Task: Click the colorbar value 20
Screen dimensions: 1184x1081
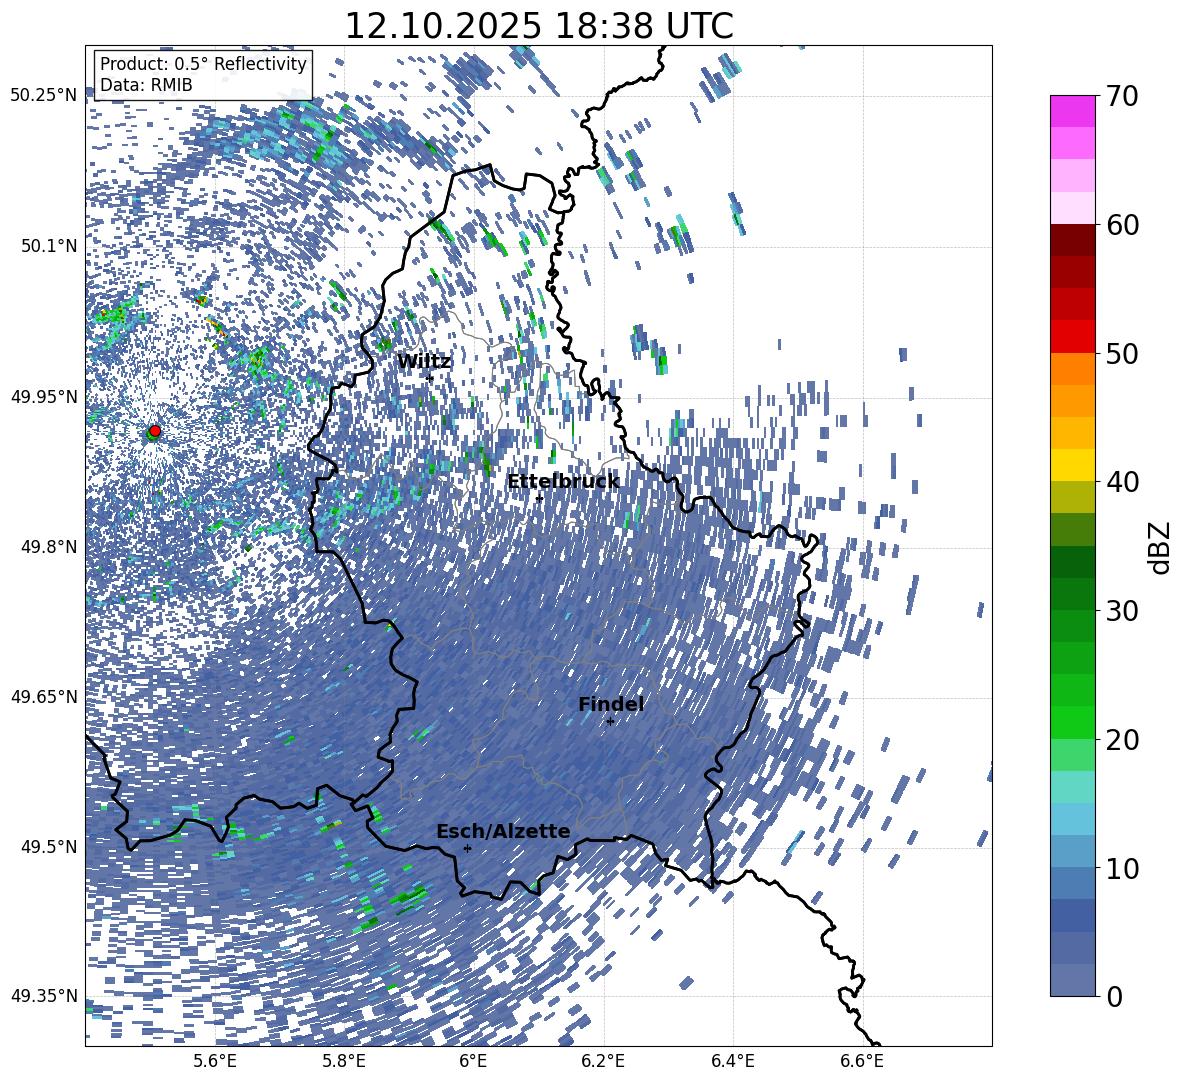Action: coord(1122,740)
